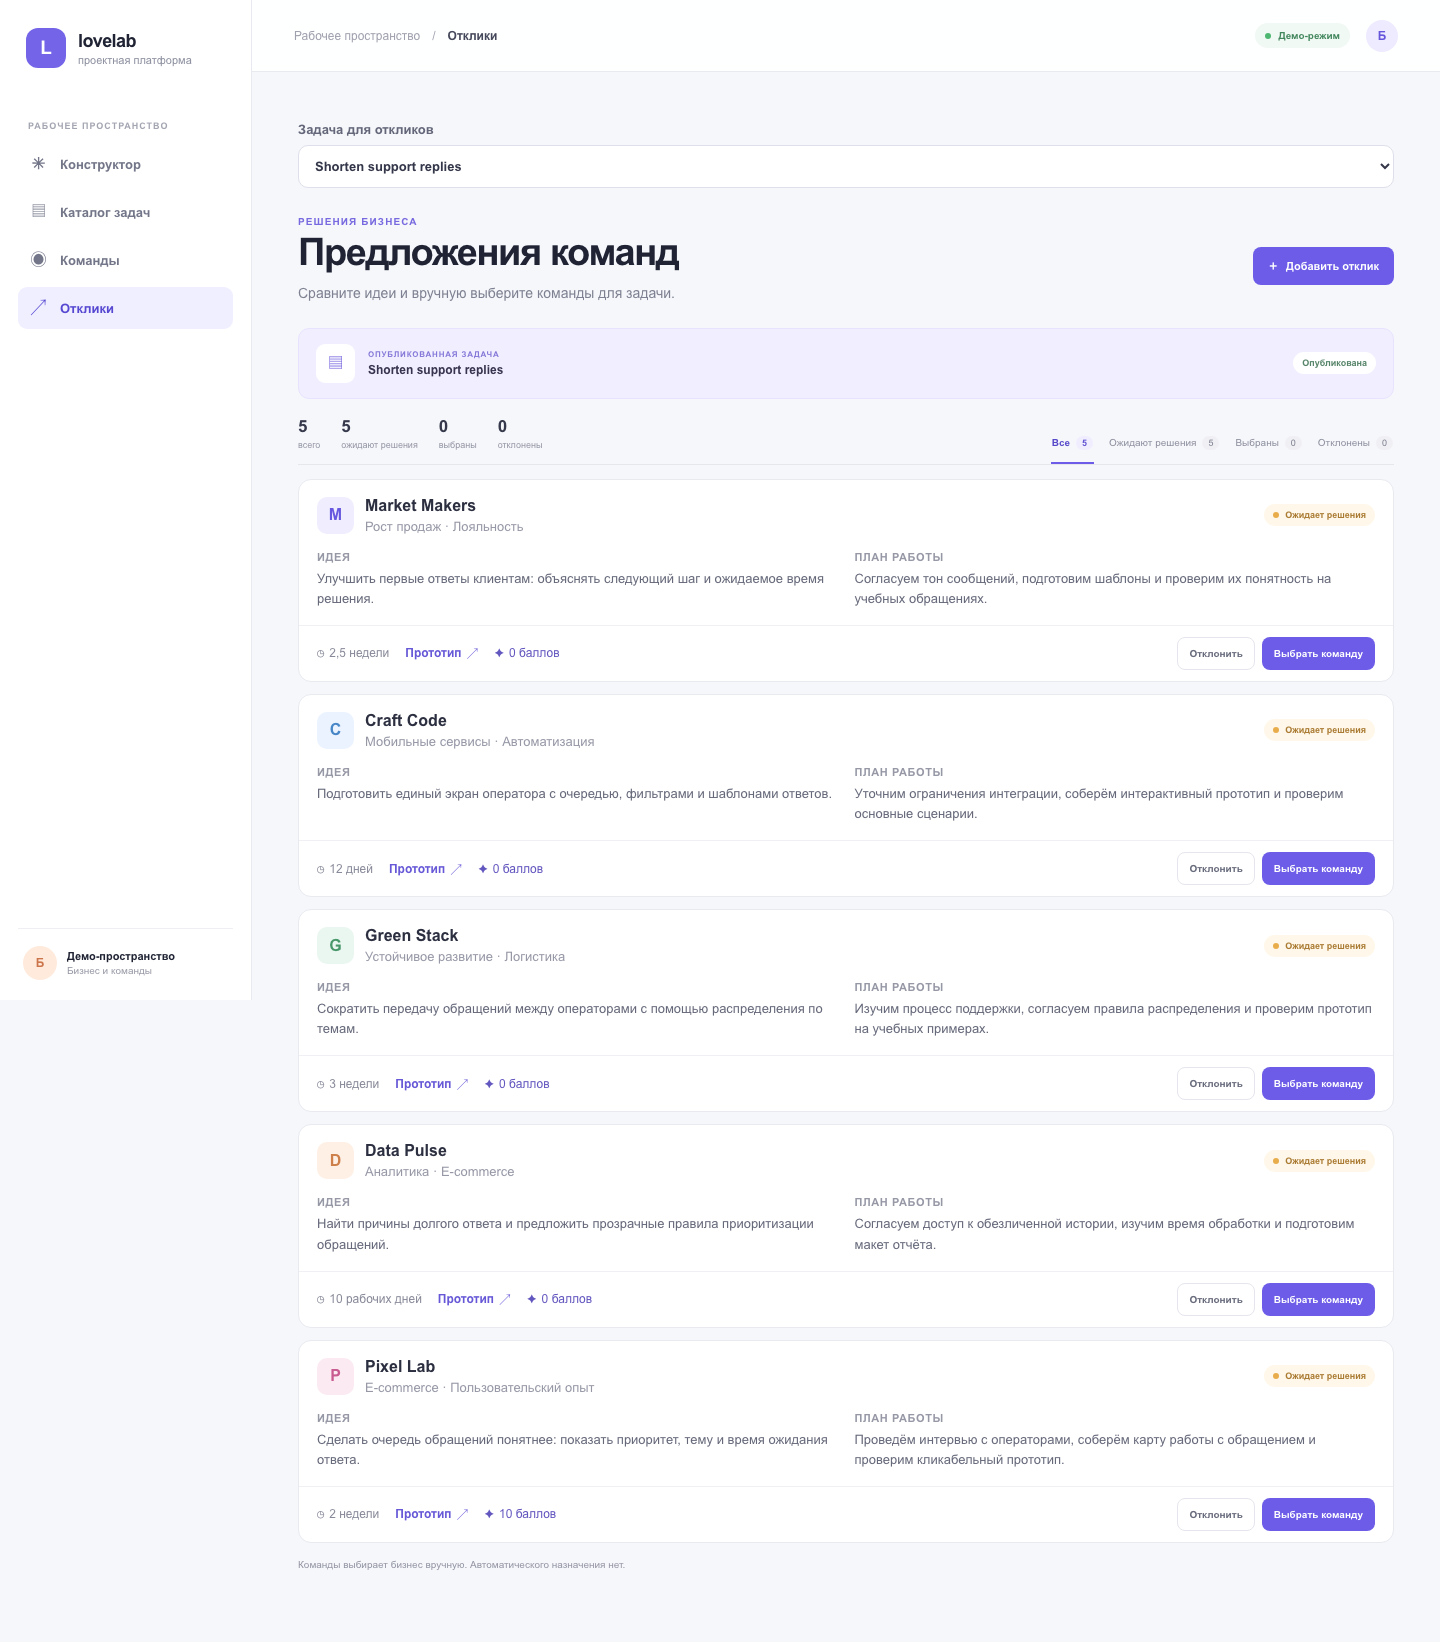Click the lovelab logo icon
Viewport: 1440px width, 1642px height.
(46, 48)
